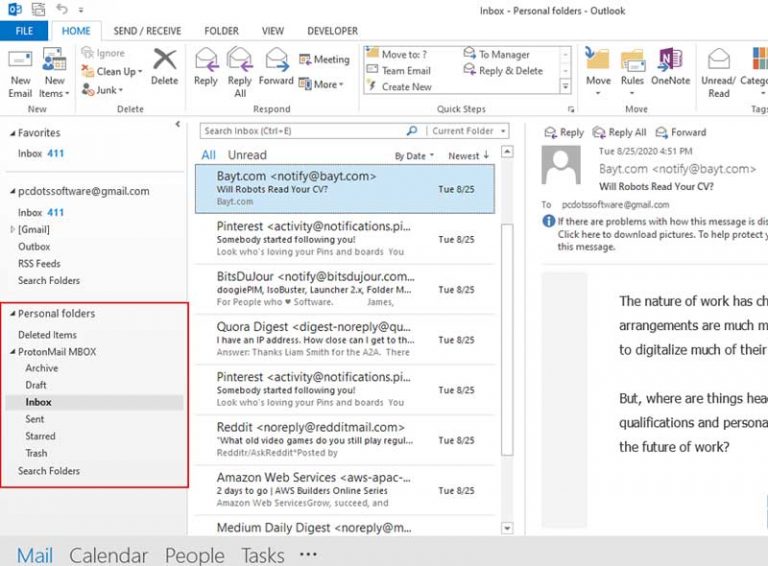Expand the Quick Steps gallery

(565, 87)
